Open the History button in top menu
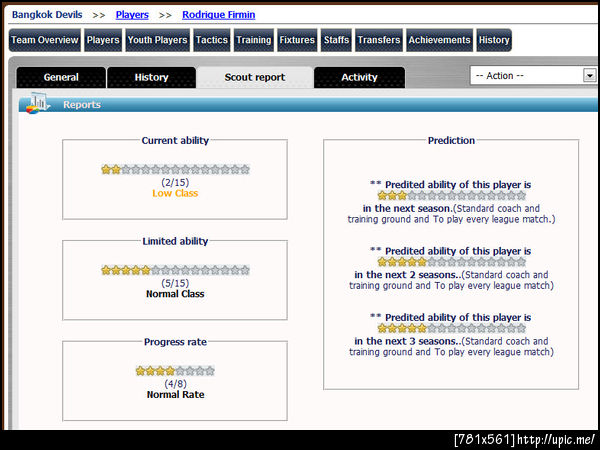 click(494, 40)
